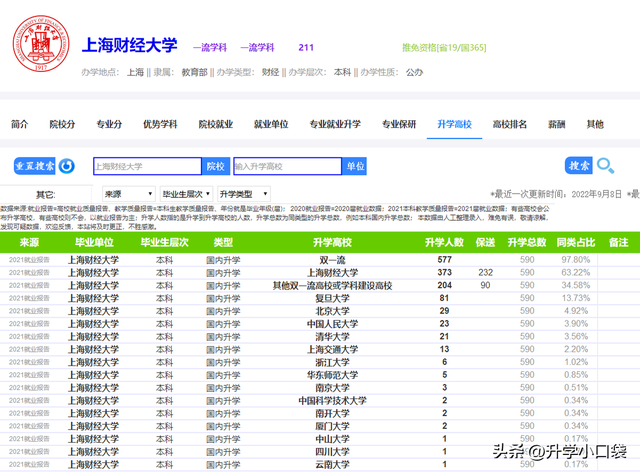Click the Shanghai University of Finance logo
This screenshot has height=473, width=640.
click(41, 44)
